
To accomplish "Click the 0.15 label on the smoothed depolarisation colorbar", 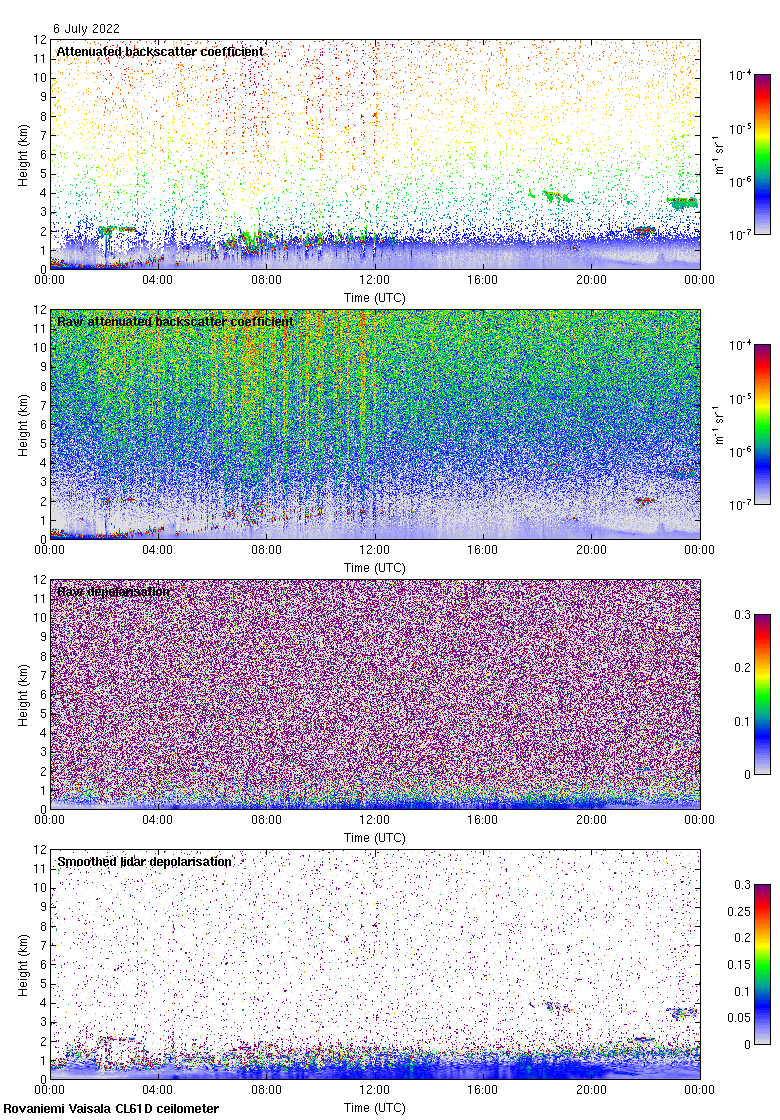I will (739, 965).
